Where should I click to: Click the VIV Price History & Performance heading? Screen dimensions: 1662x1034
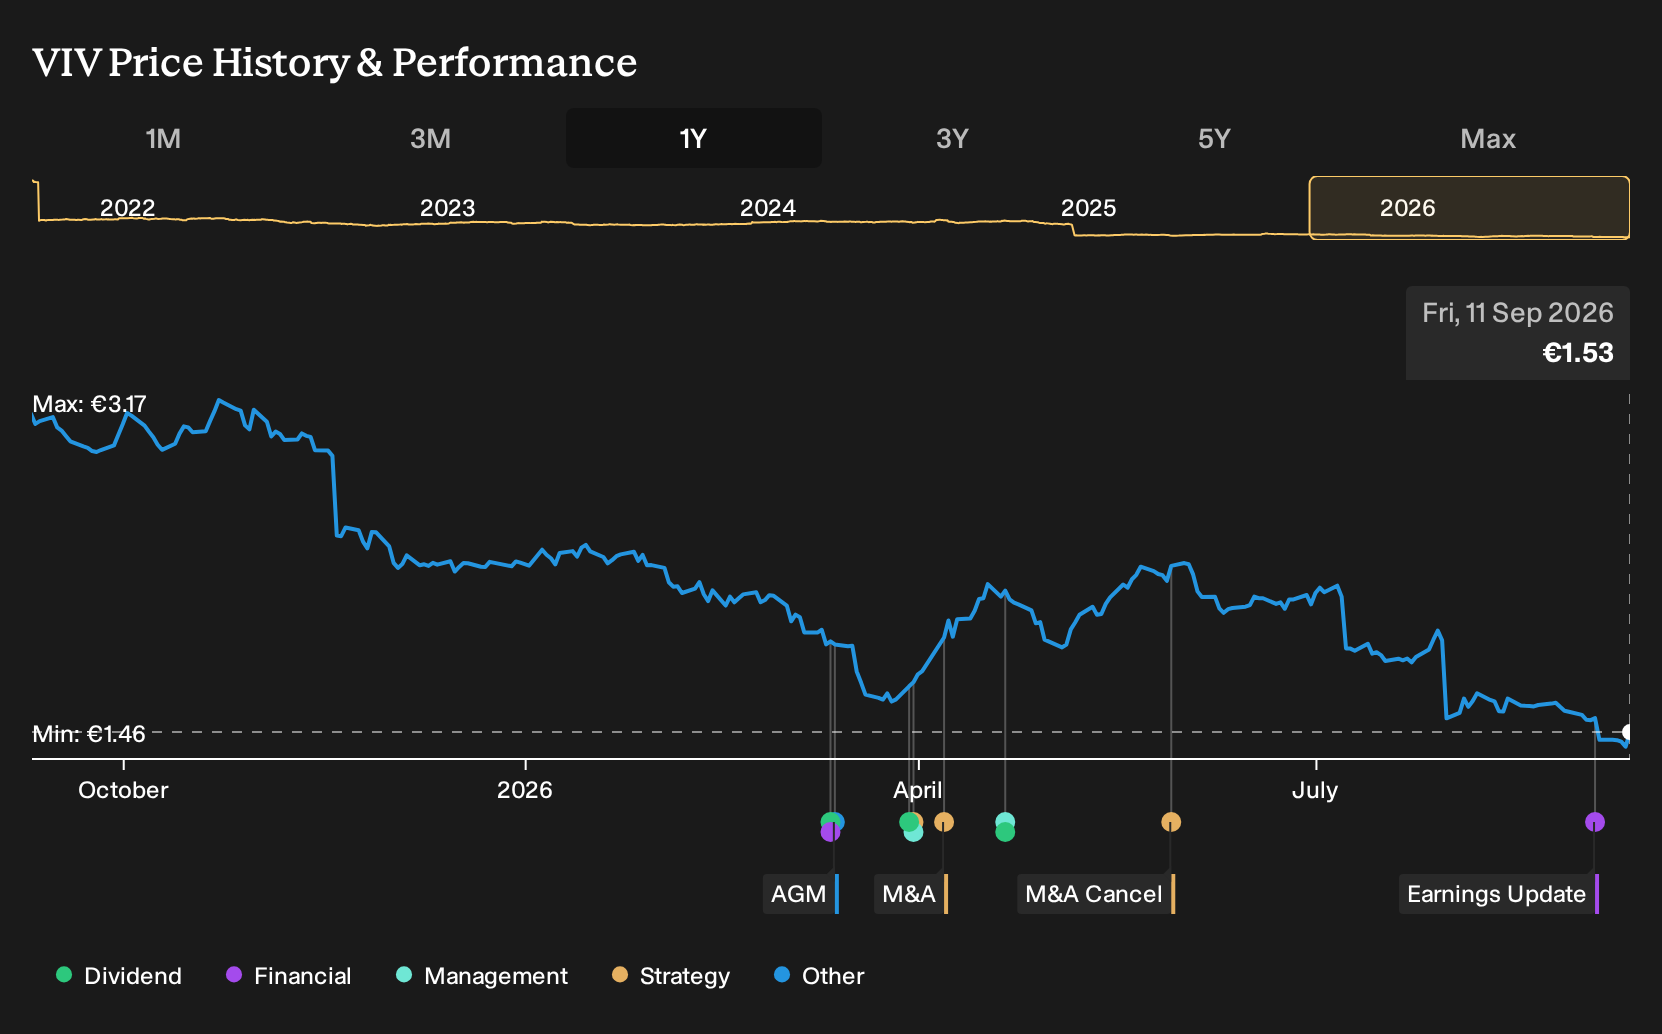(334, 62)
